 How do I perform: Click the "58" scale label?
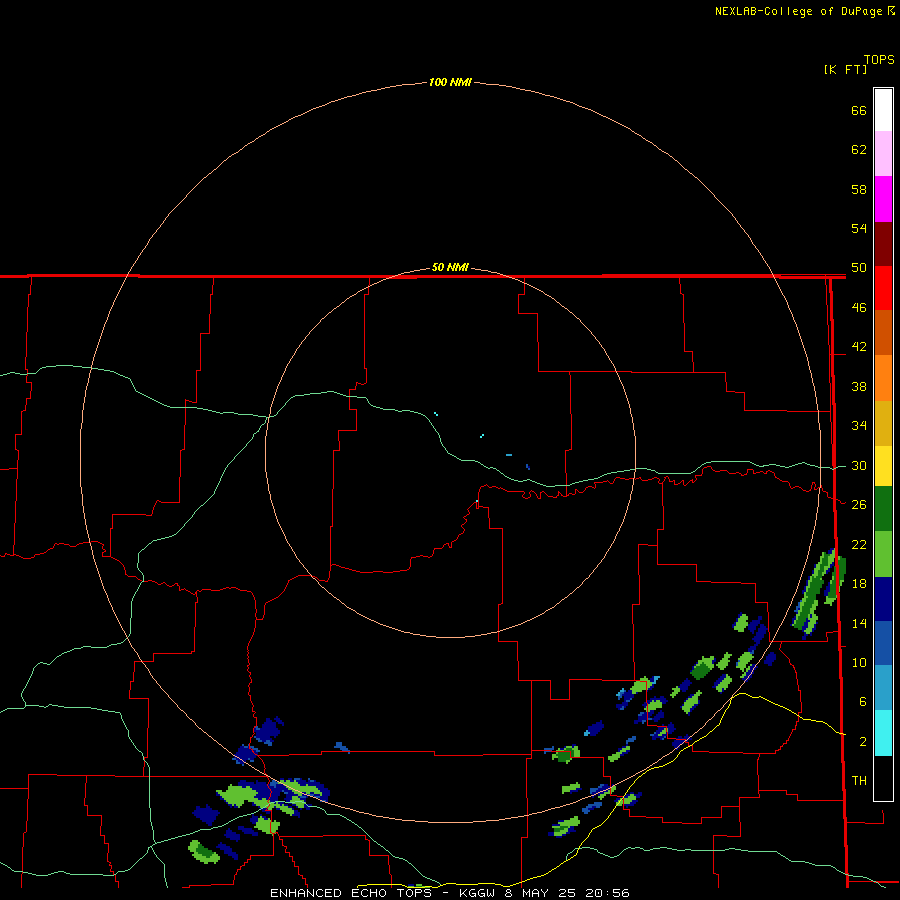[859, 189]
